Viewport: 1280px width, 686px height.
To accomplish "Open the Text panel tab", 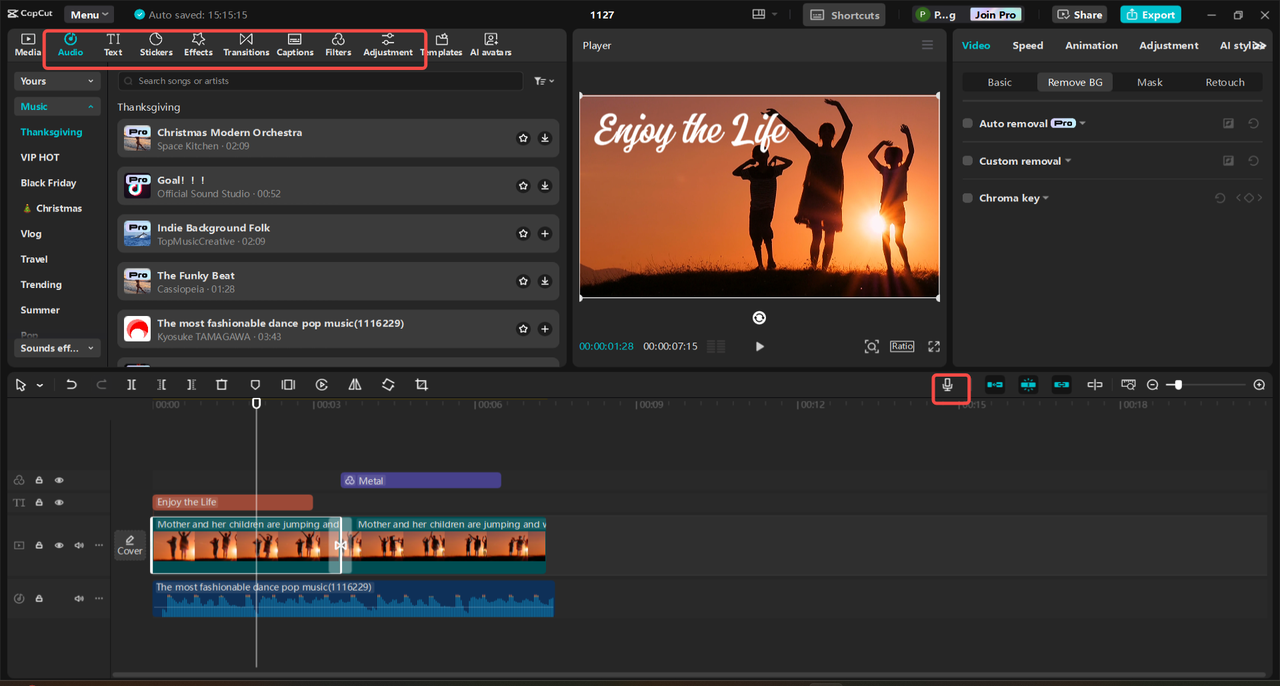I will pyautogui.click(x=113, y=45).
